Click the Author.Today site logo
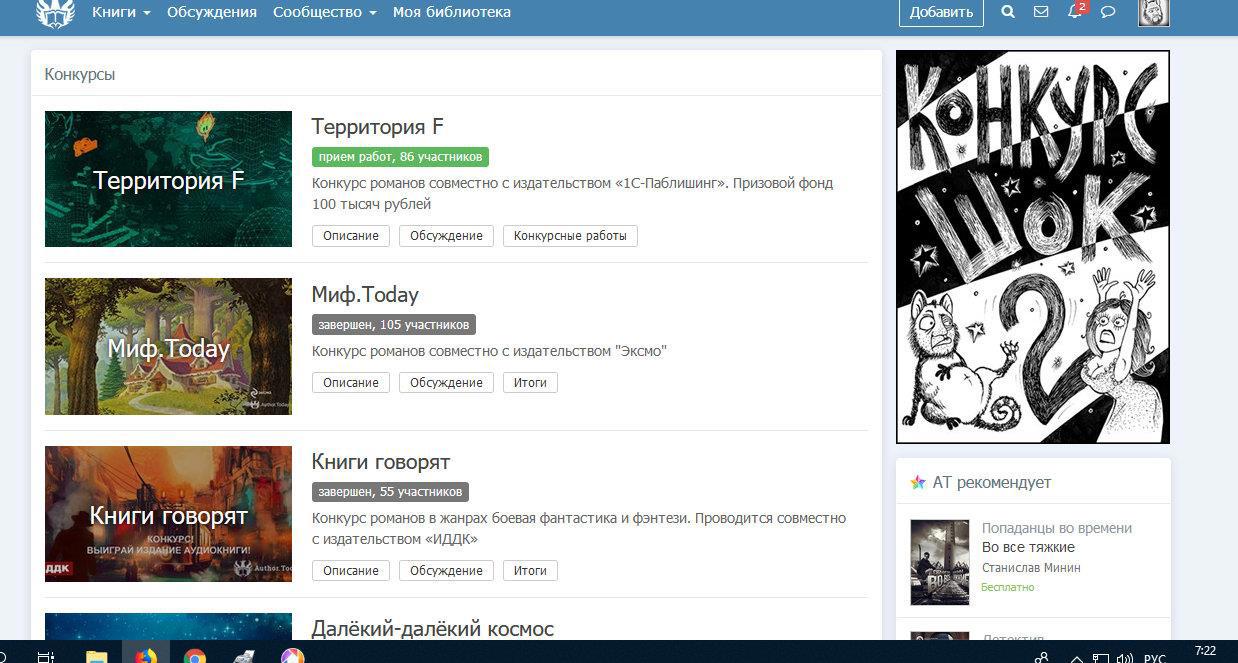Image resolution: width=1238 pixels, height=663 pixels. click(x=55, y=12)
